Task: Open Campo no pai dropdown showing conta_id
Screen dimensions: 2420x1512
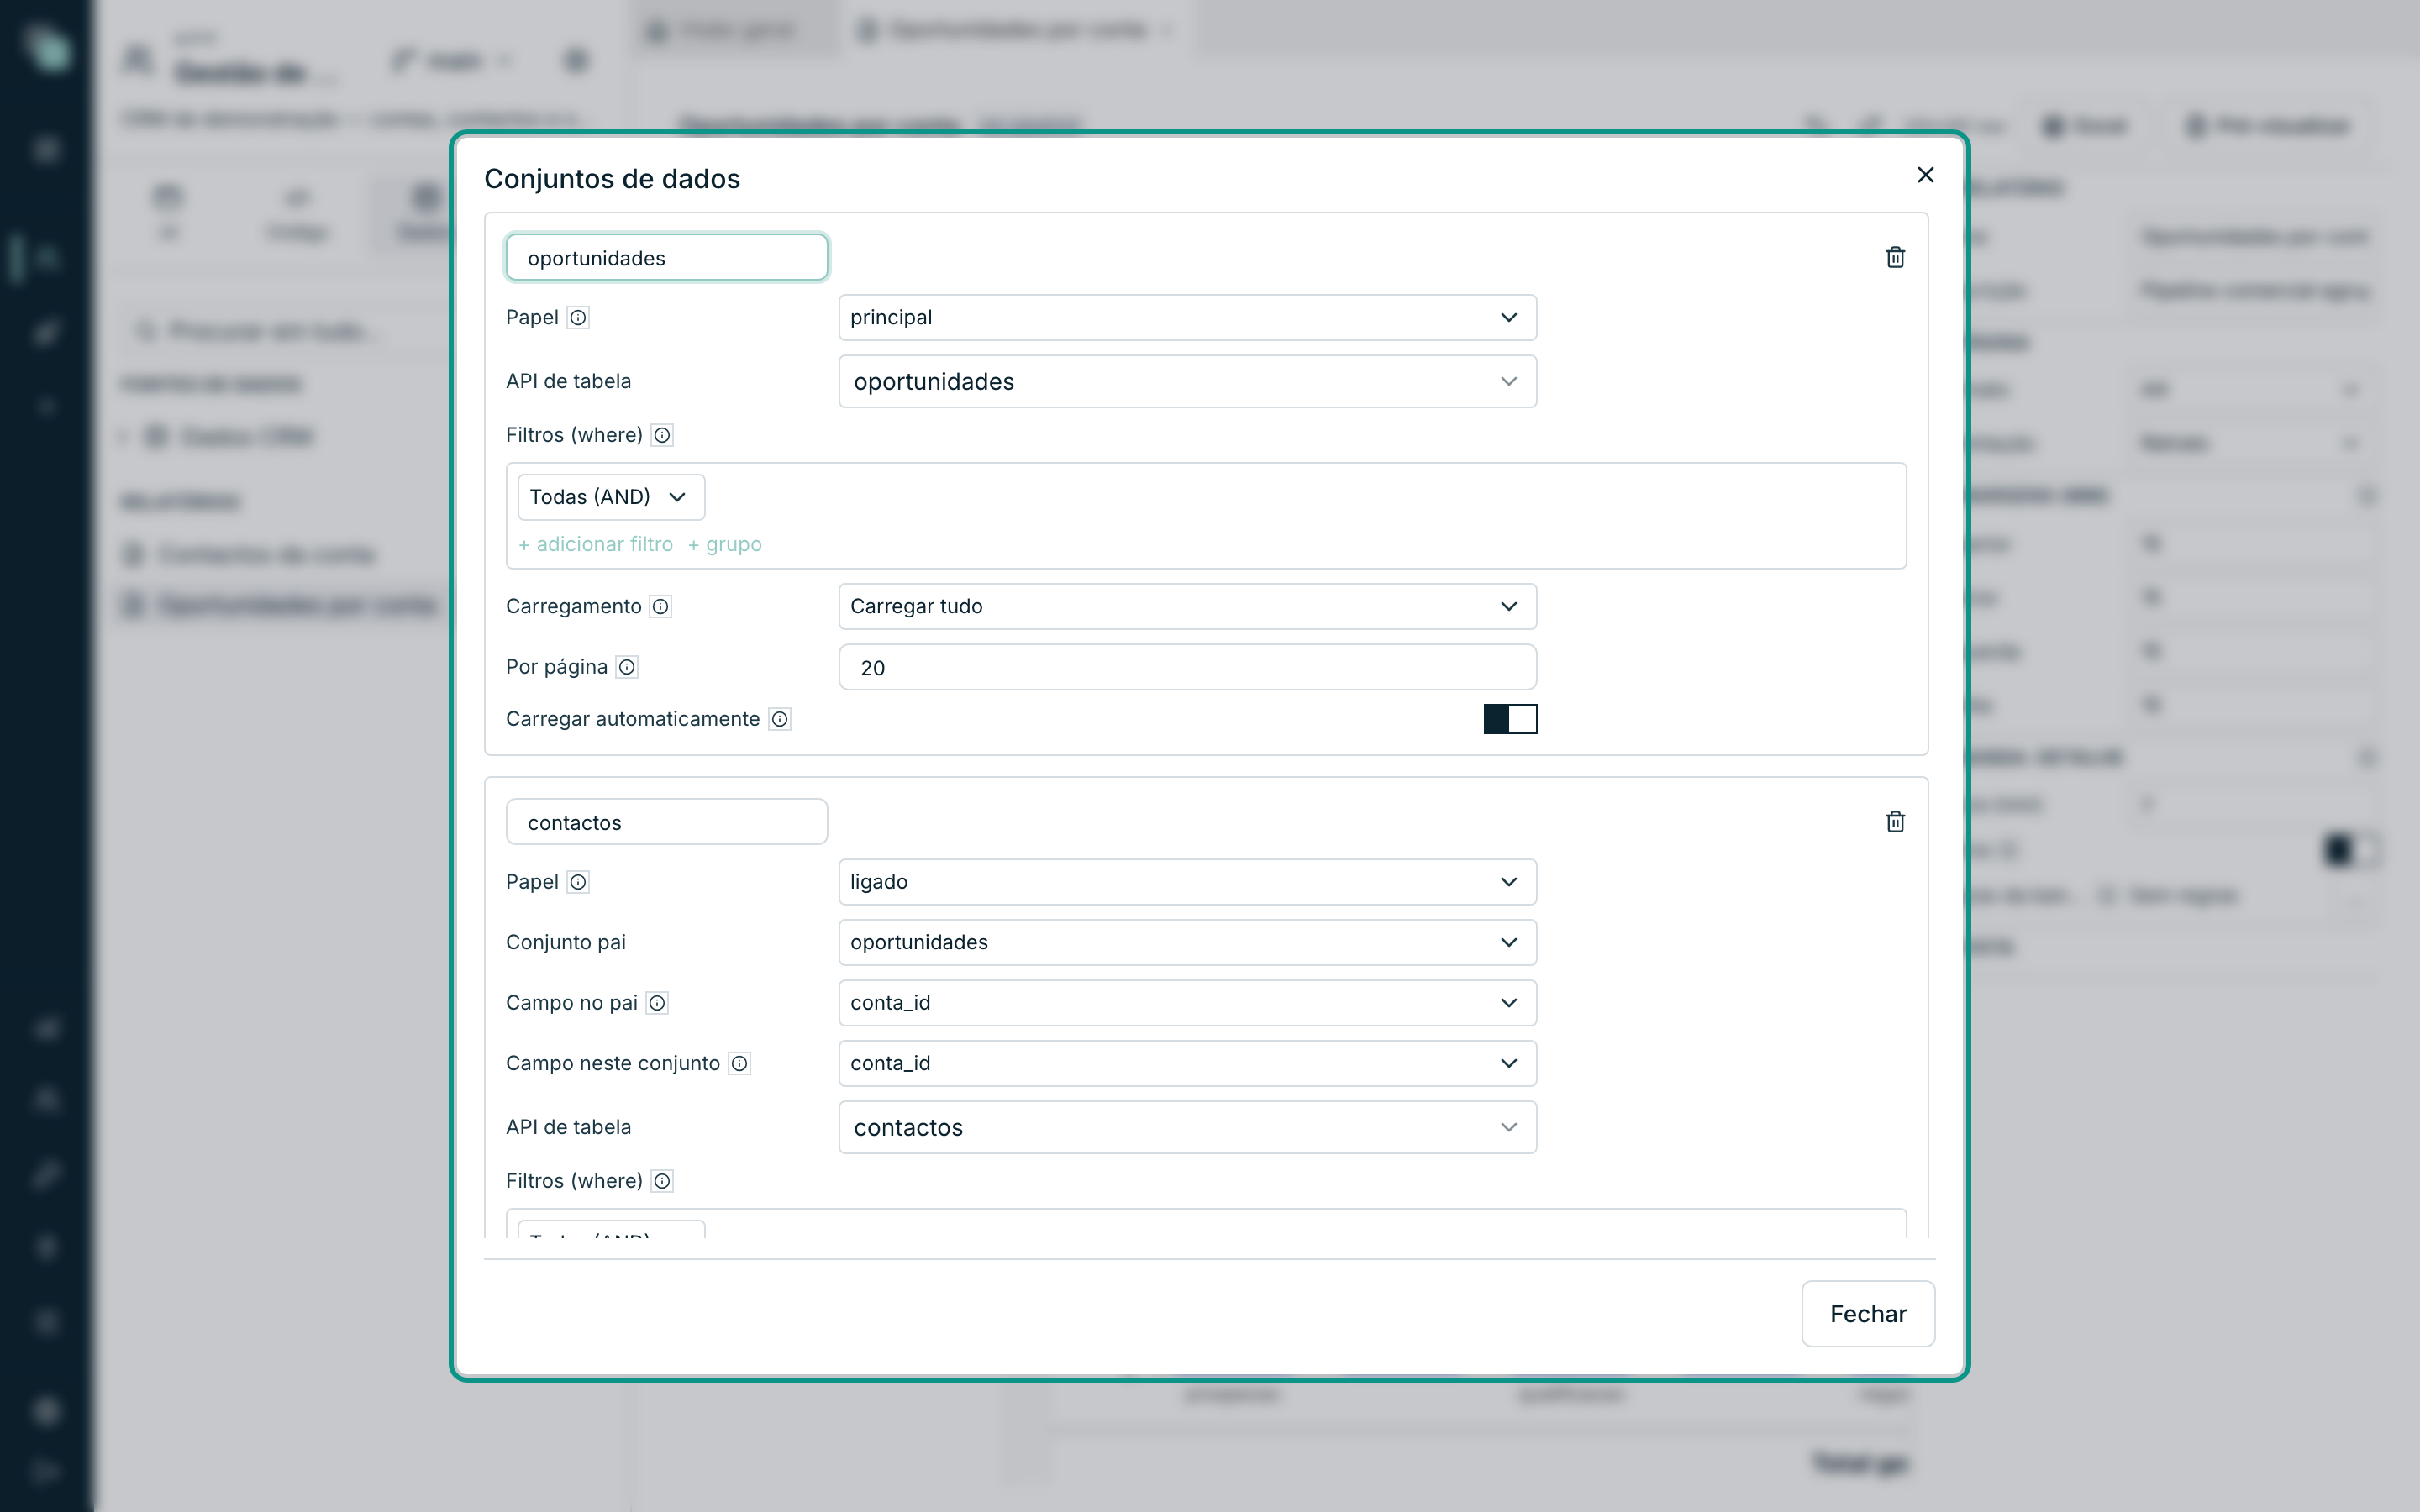Action: (1187, 1003)
